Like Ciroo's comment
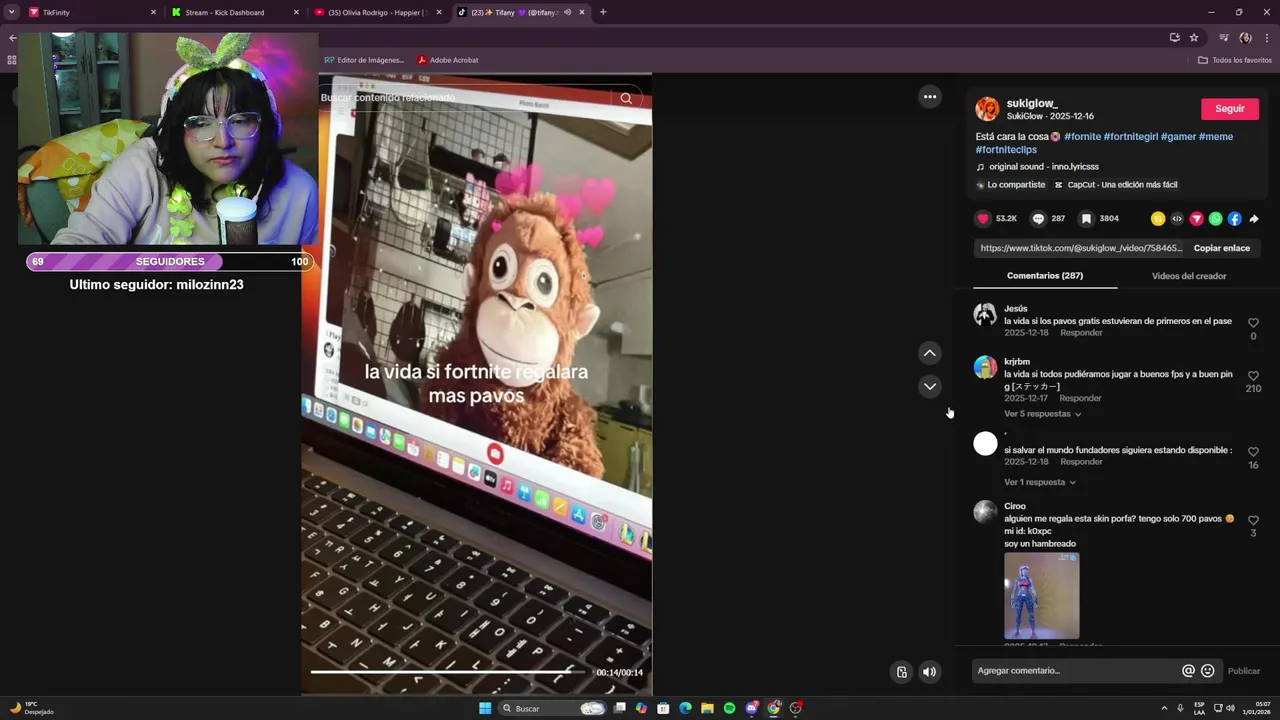 tap(1253, 520)
